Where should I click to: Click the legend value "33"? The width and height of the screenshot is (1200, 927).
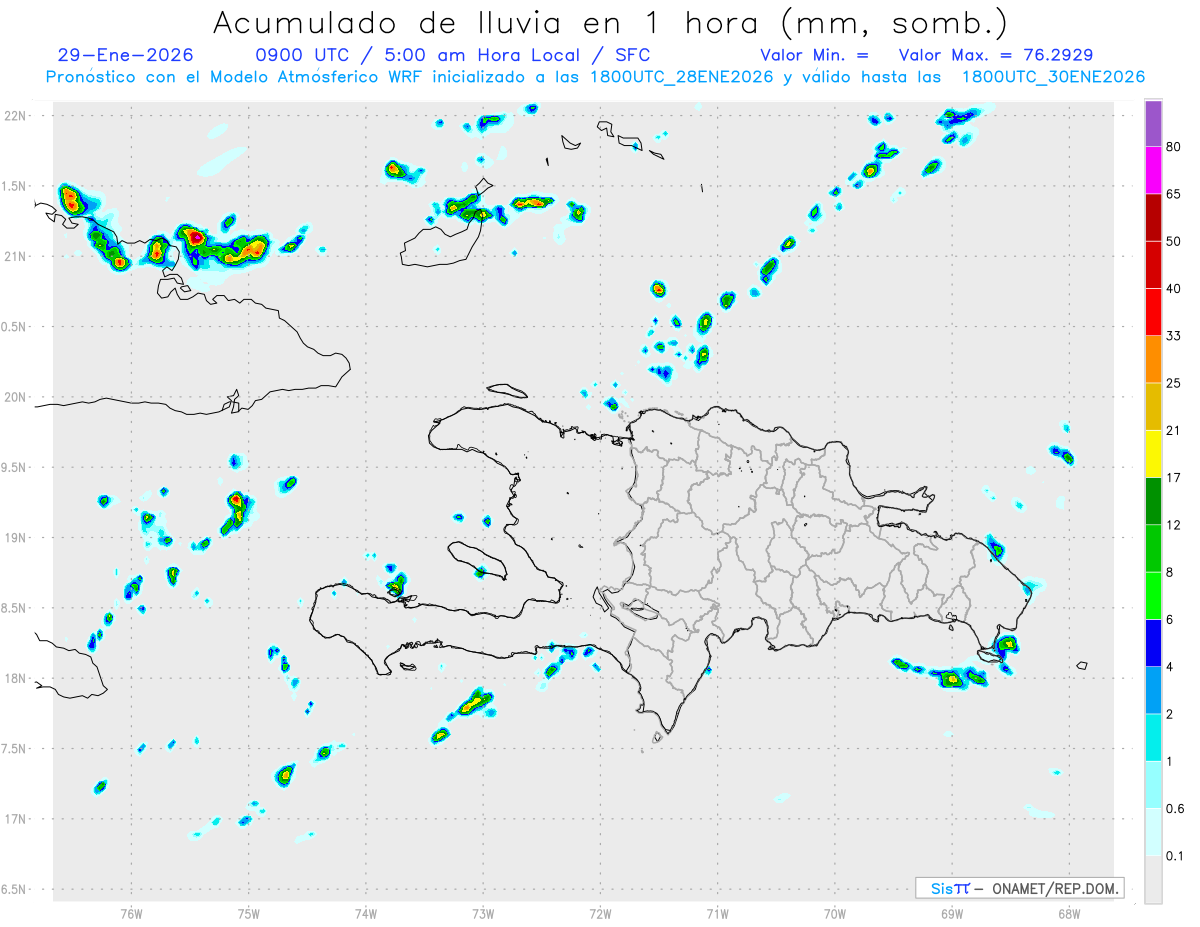click(1174, 336)
